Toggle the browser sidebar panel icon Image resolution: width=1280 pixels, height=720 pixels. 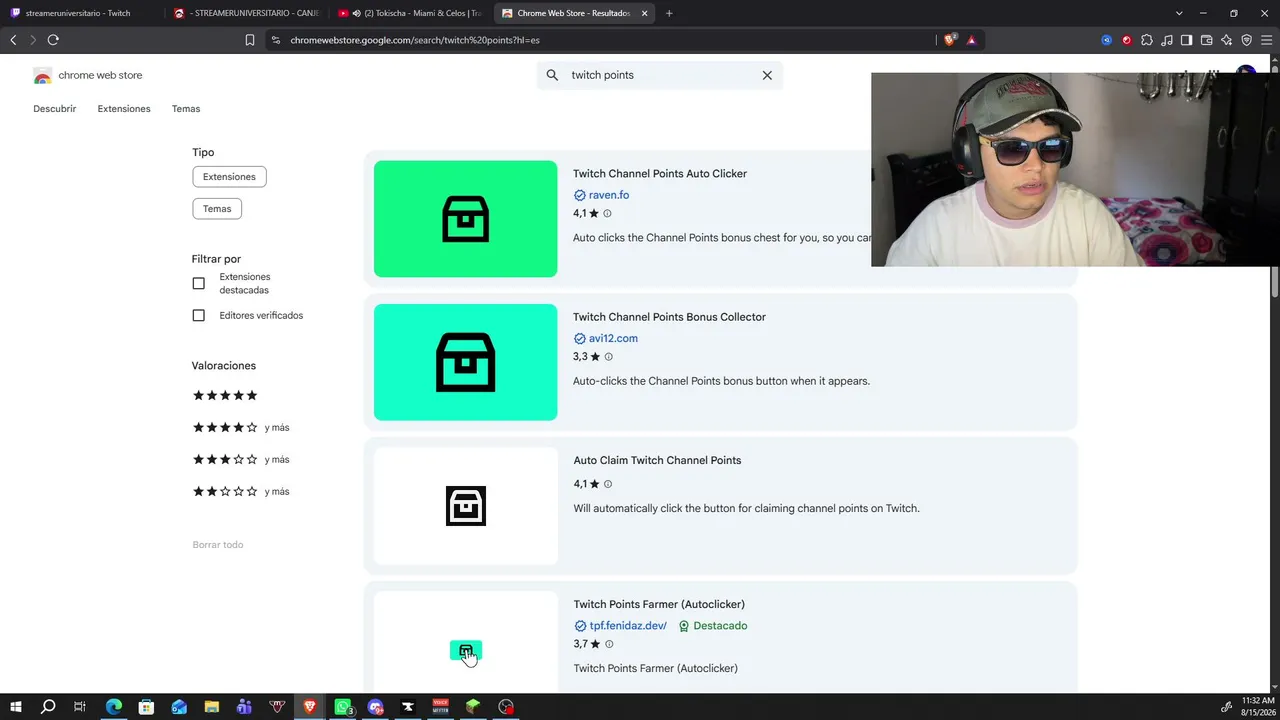tap(1186, 40)
